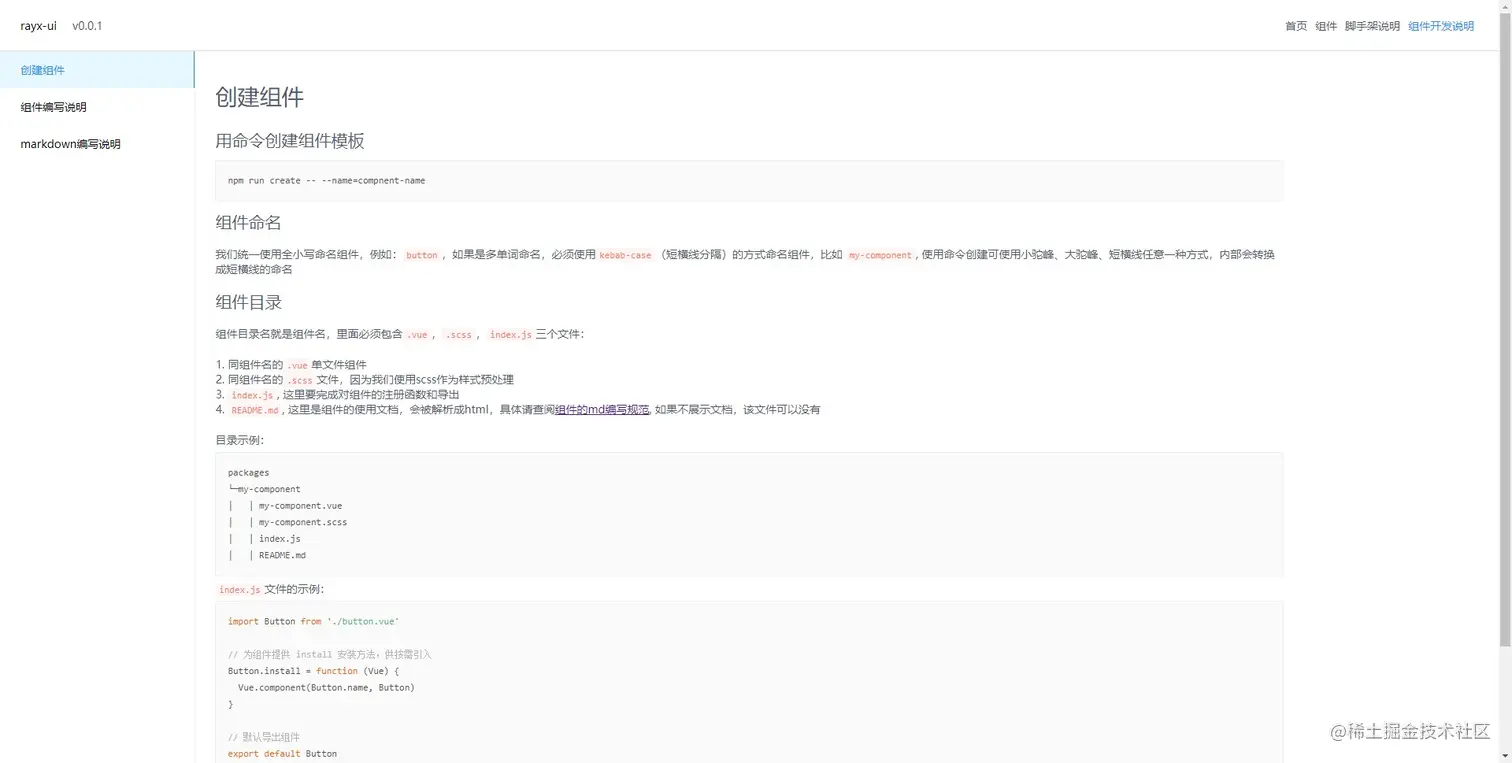Click the 创建组件 main page heading
Viewport: 1512px width, 763px height.
click(259, 97)
